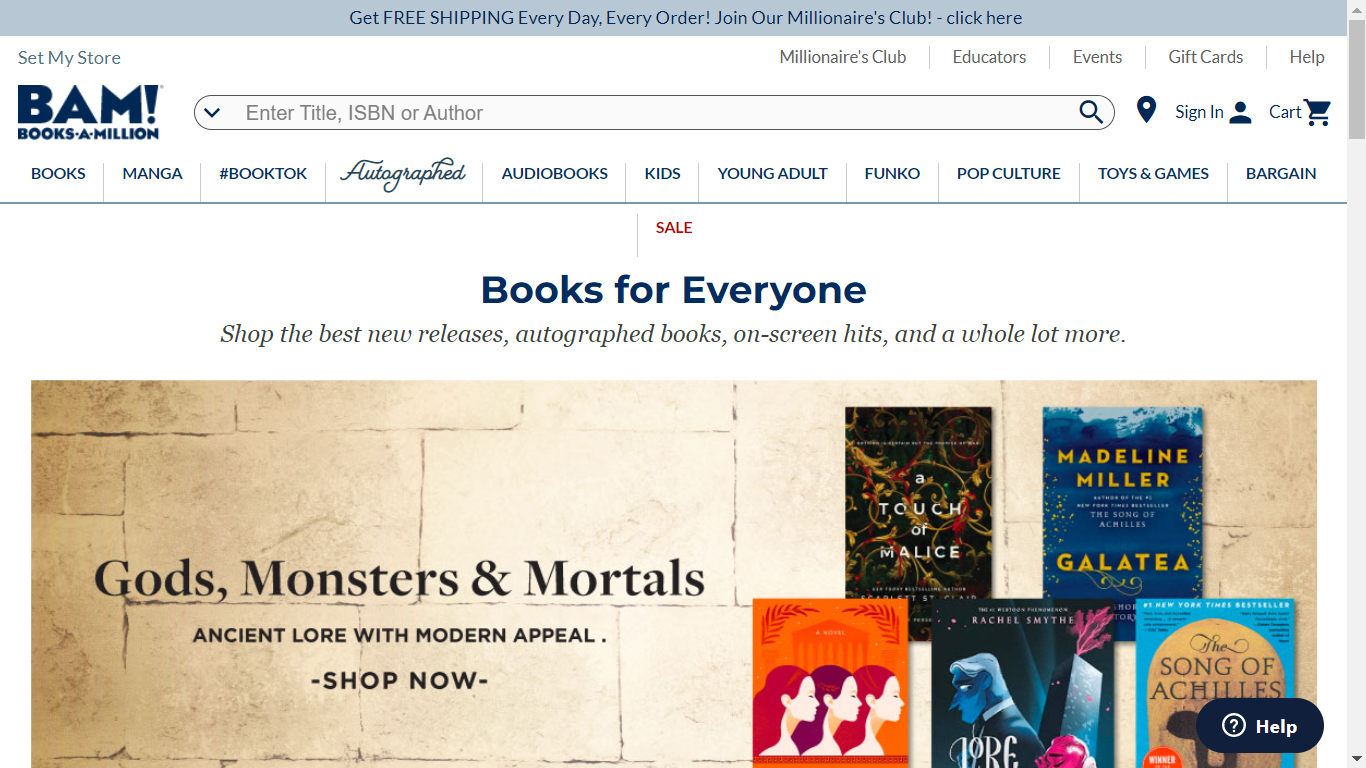Click Set My Store link
This screenshot has height=768, width=1366.
click(x=69, y=58)
